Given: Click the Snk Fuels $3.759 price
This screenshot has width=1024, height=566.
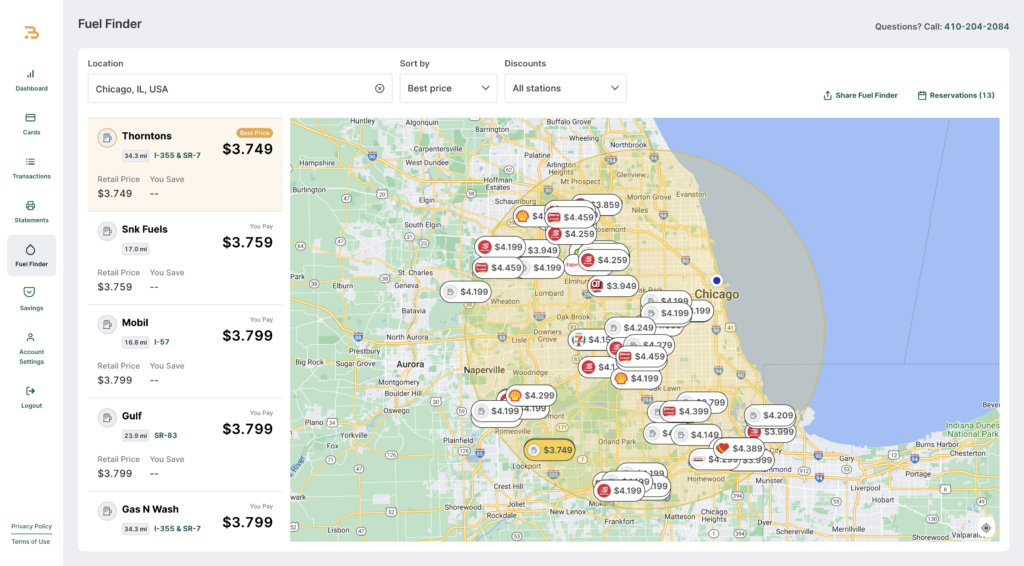Looking at the screenshot, I should [248, 243].
